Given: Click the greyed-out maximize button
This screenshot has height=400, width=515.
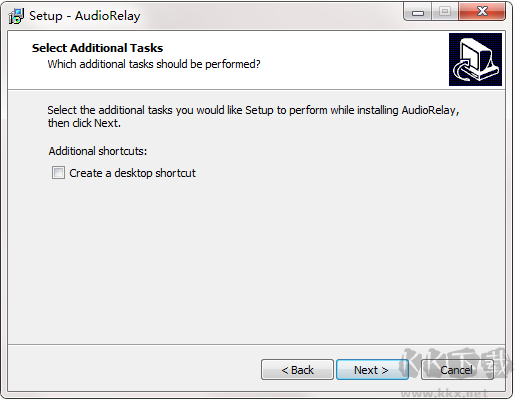Looking at the screenshot, I should pyautogui.click(x=445, y=12).
